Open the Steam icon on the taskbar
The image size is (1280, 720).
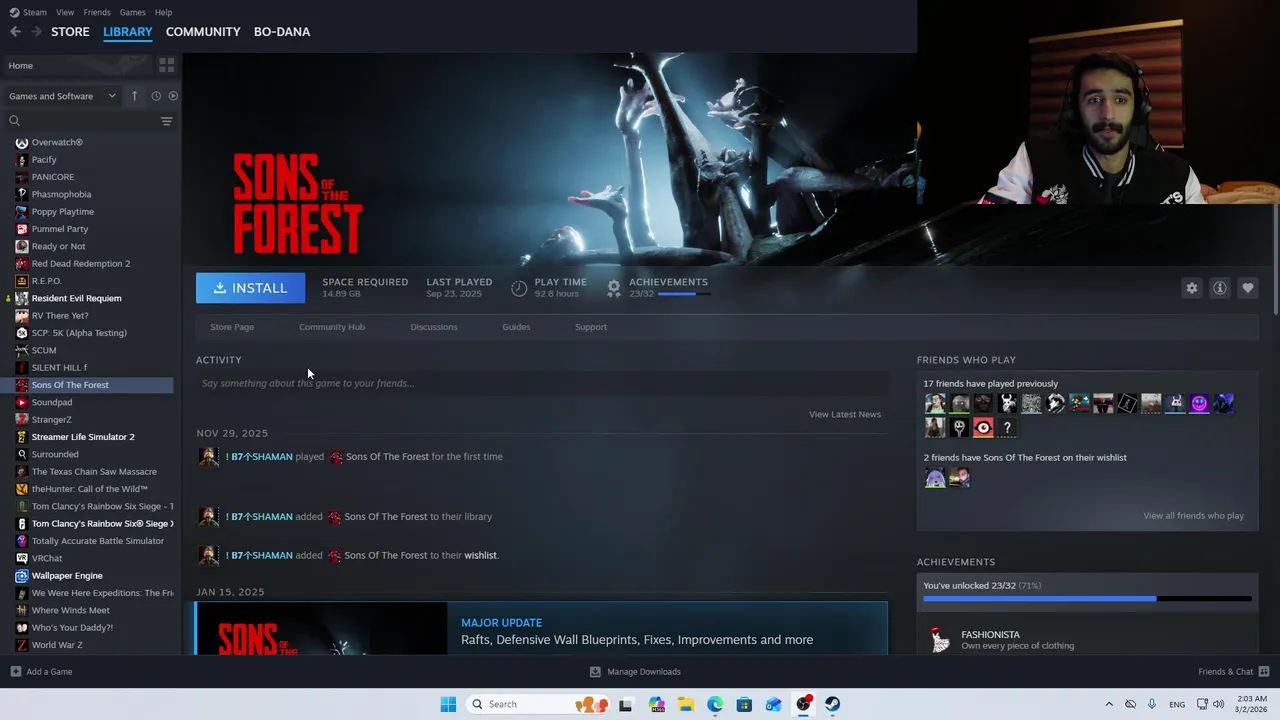pos(832,704)
